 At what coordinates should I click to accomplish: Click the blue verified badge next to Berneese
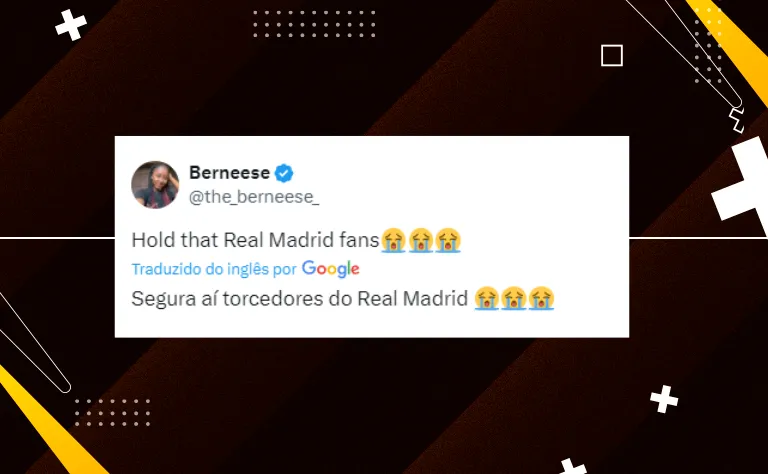coord(284,173)
